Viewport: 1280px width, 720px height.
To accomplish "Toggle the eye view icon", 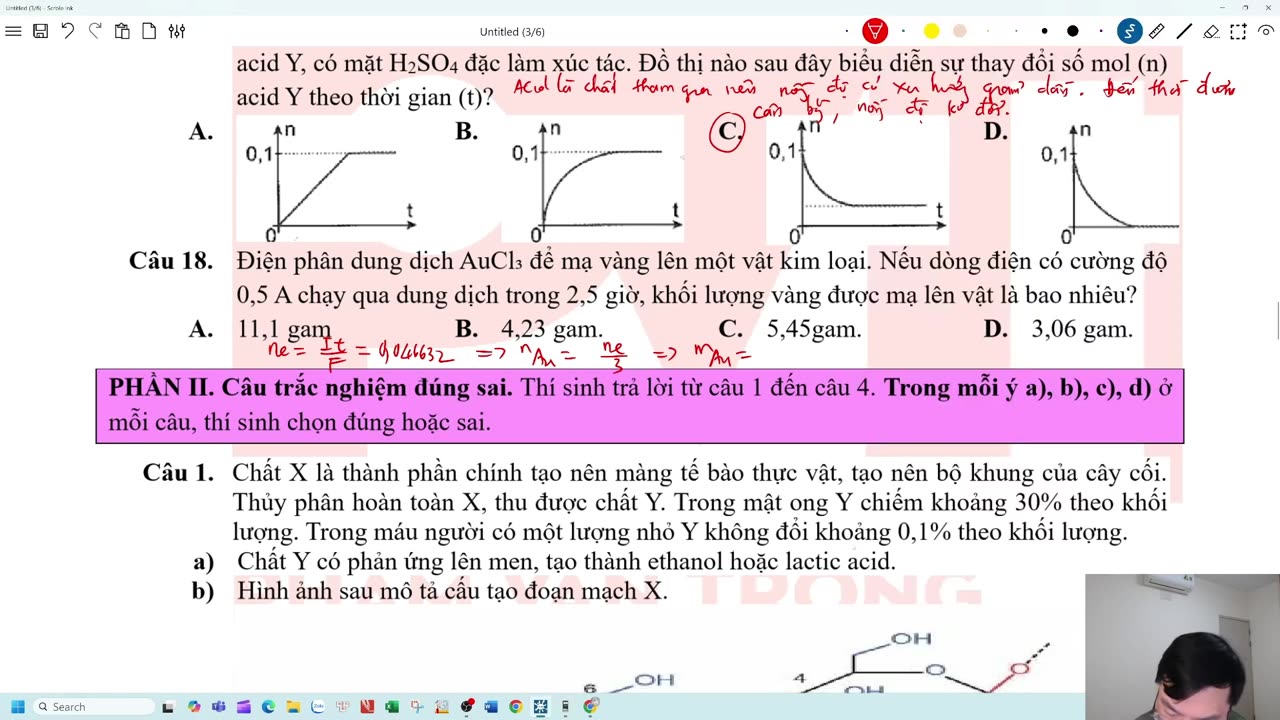I will [x=1266, y=31].
